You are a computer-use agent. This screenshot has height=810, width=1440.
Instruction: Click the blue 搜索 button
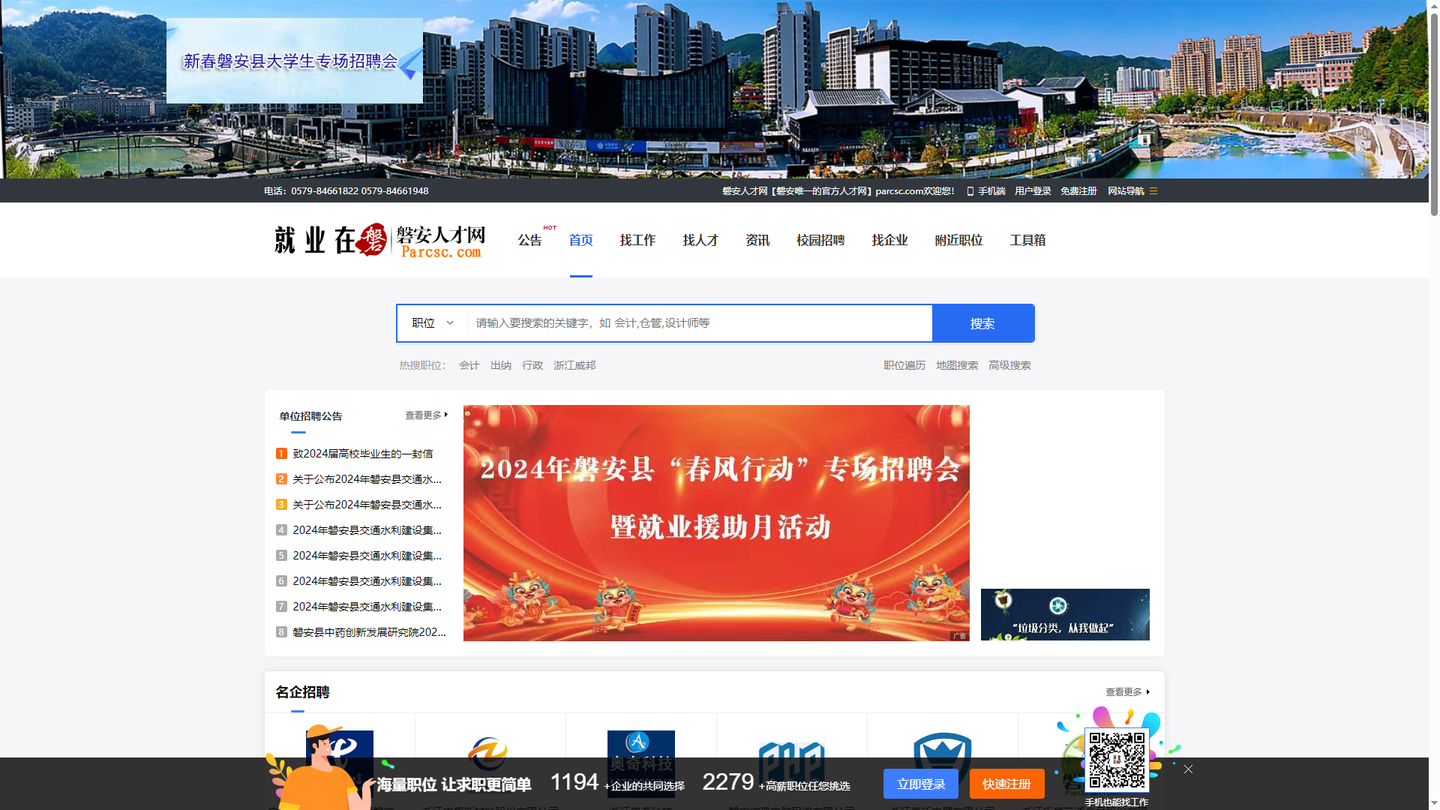point(983,323)
